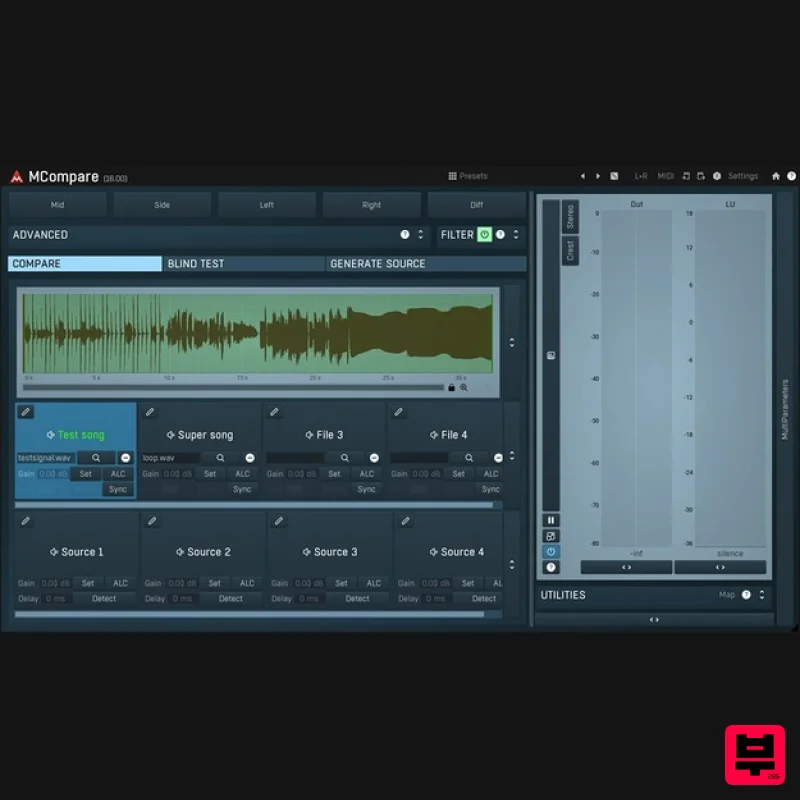Click the testsignal.wav filename field
Image resolution: width=800 pixels, height=800 pixels.
pyautogui.click(x=45, y=457)
